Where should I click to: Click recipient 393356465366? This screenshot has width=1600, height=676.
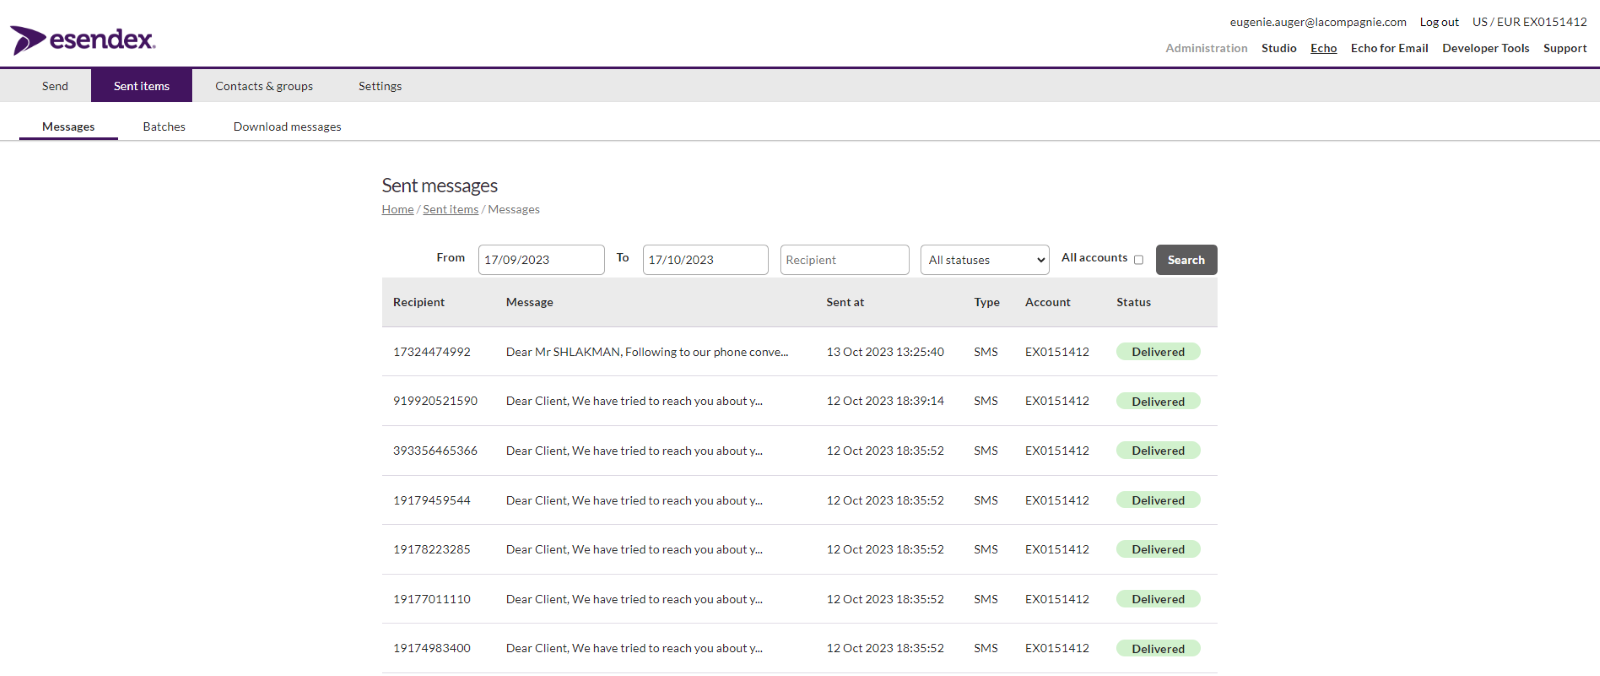pos(435,451)
